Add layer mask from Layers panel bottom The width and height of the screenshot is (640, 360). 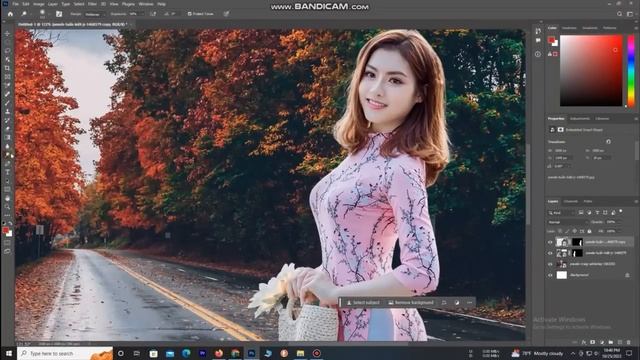pos(593,342)
